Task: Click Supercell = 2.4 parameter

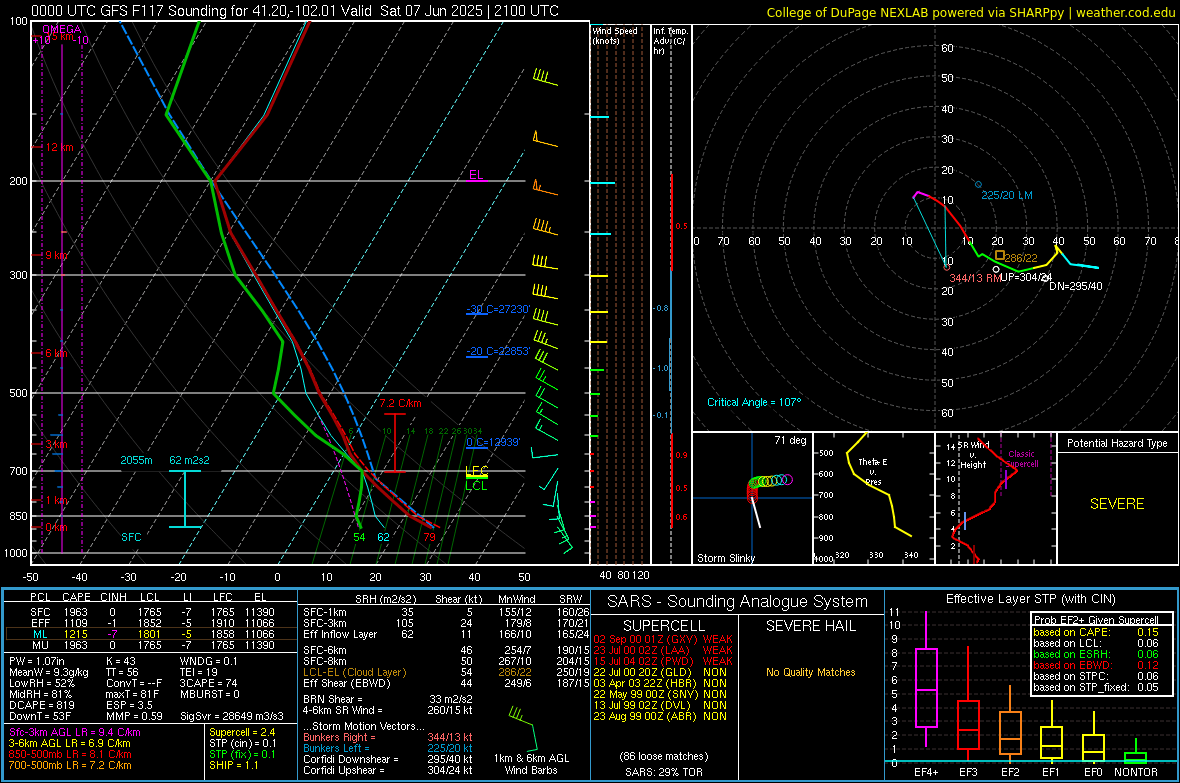Action: click(x=242, y=732)
